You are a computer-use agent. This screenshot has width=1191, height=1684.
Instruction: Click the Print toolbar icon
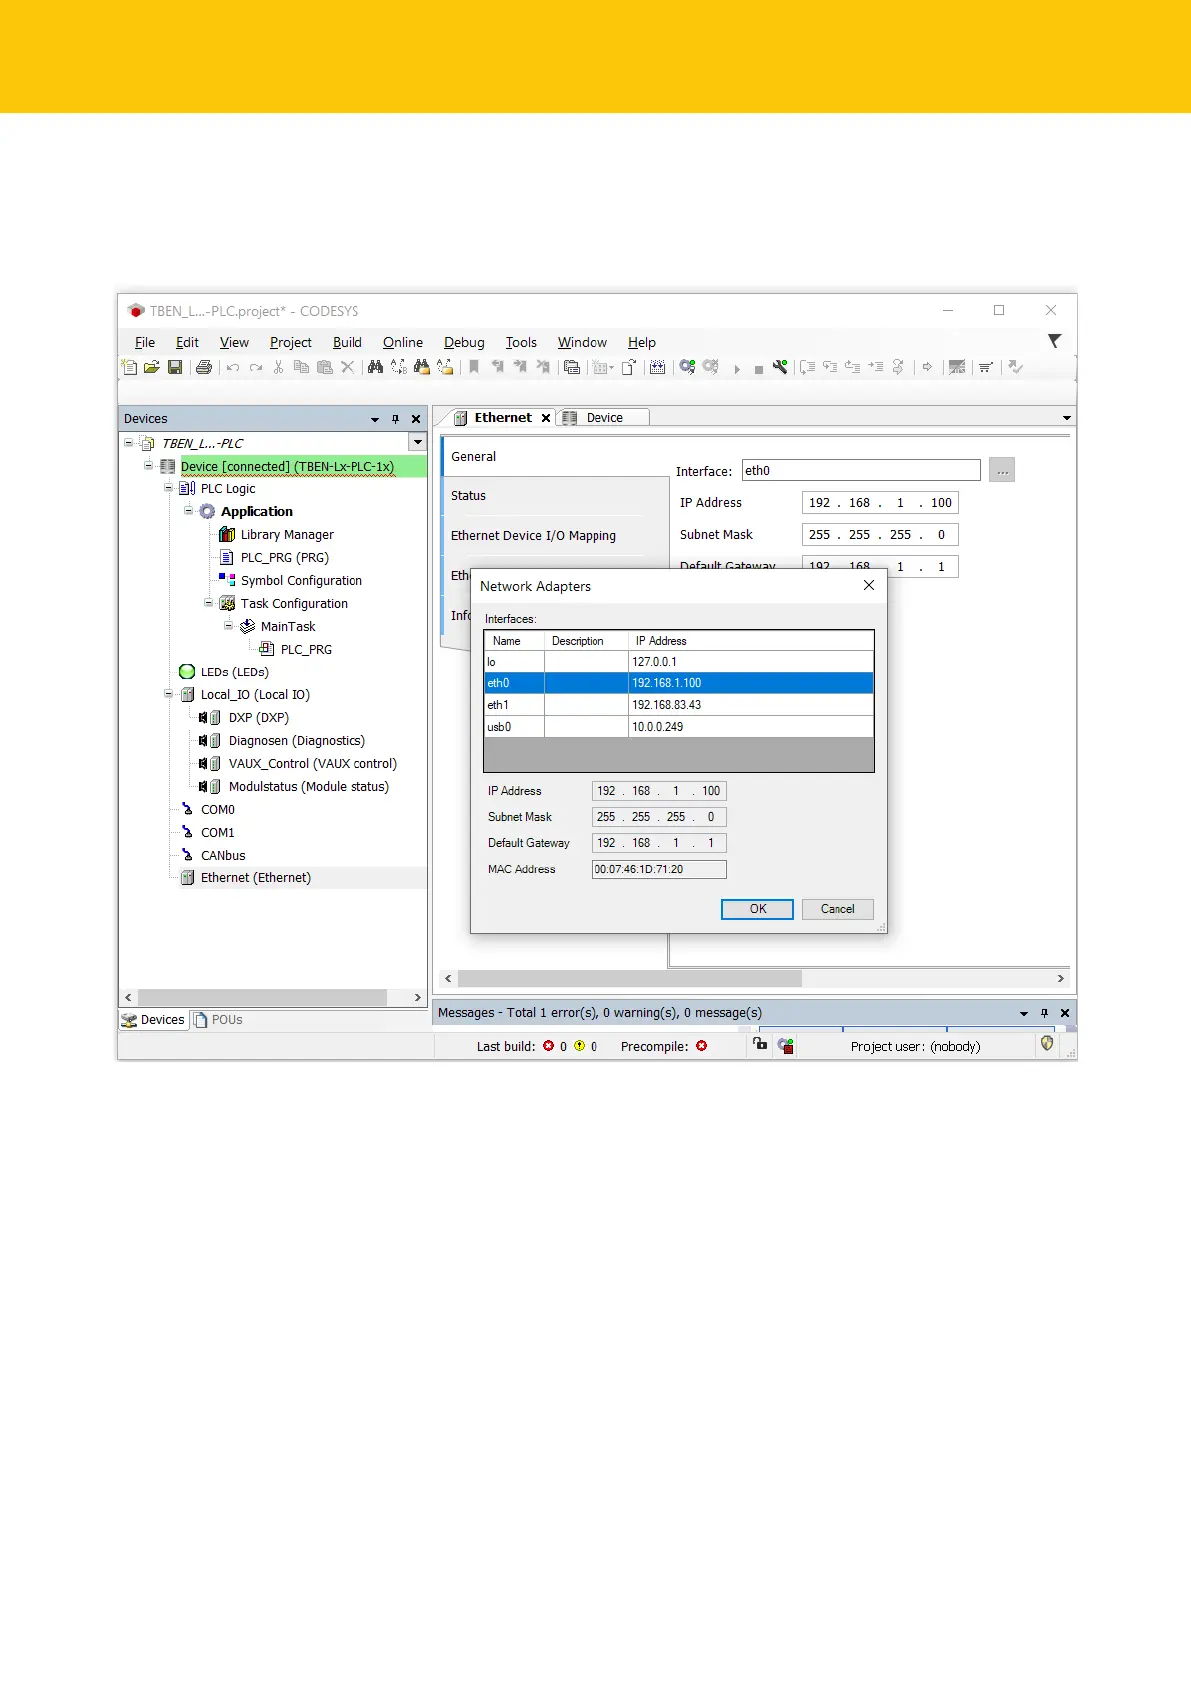204,367
